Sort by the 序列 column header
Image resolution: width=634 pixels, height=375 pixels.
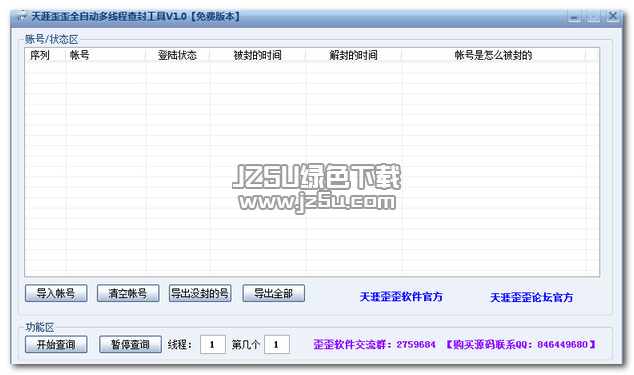45,55
